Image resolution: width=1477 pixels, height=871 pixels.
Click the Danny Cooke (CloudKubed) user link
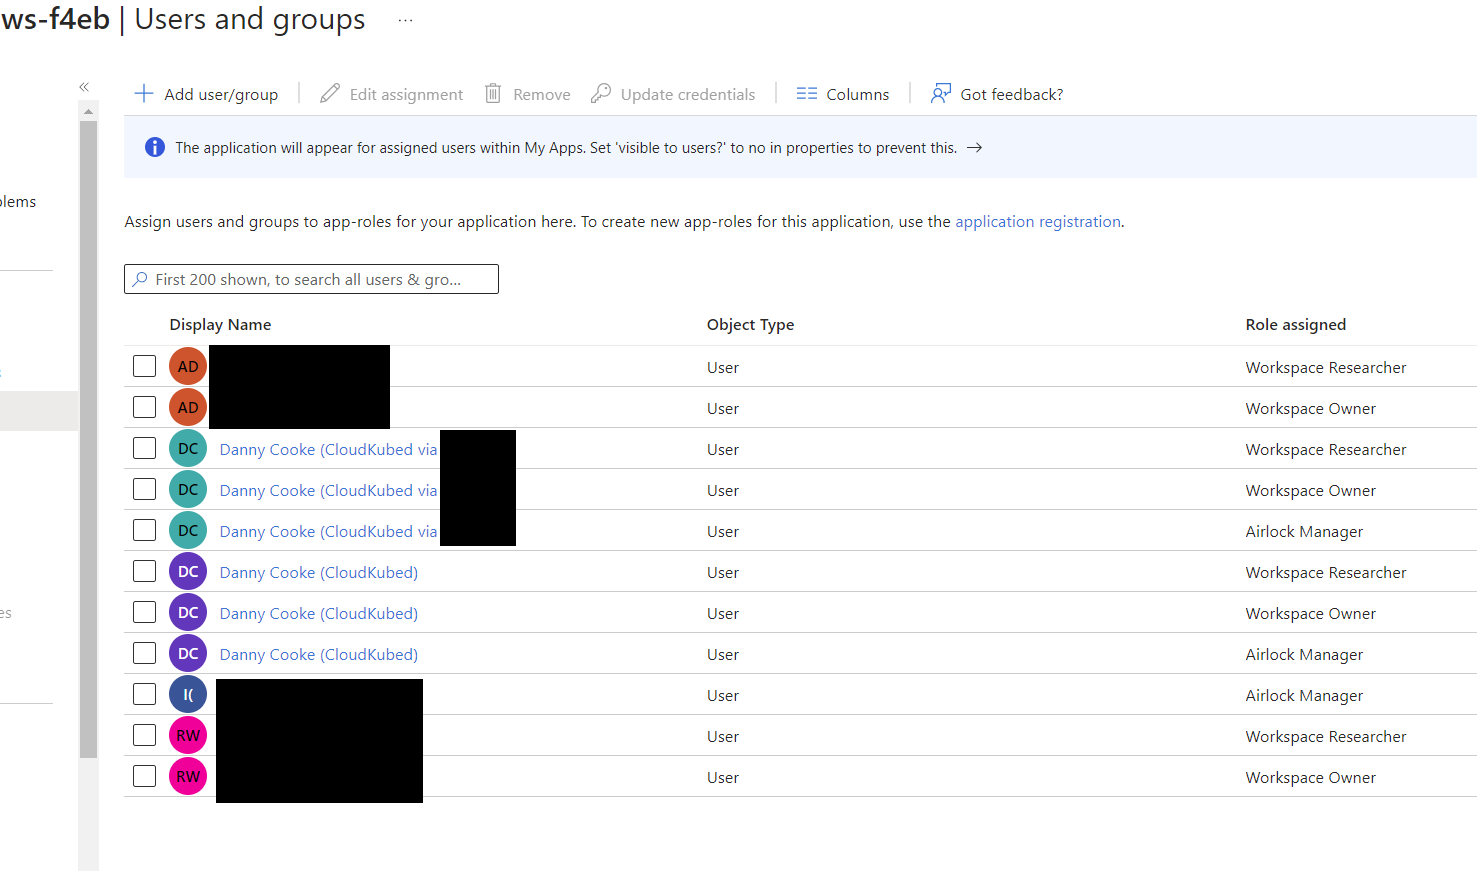tap(318, 572)
